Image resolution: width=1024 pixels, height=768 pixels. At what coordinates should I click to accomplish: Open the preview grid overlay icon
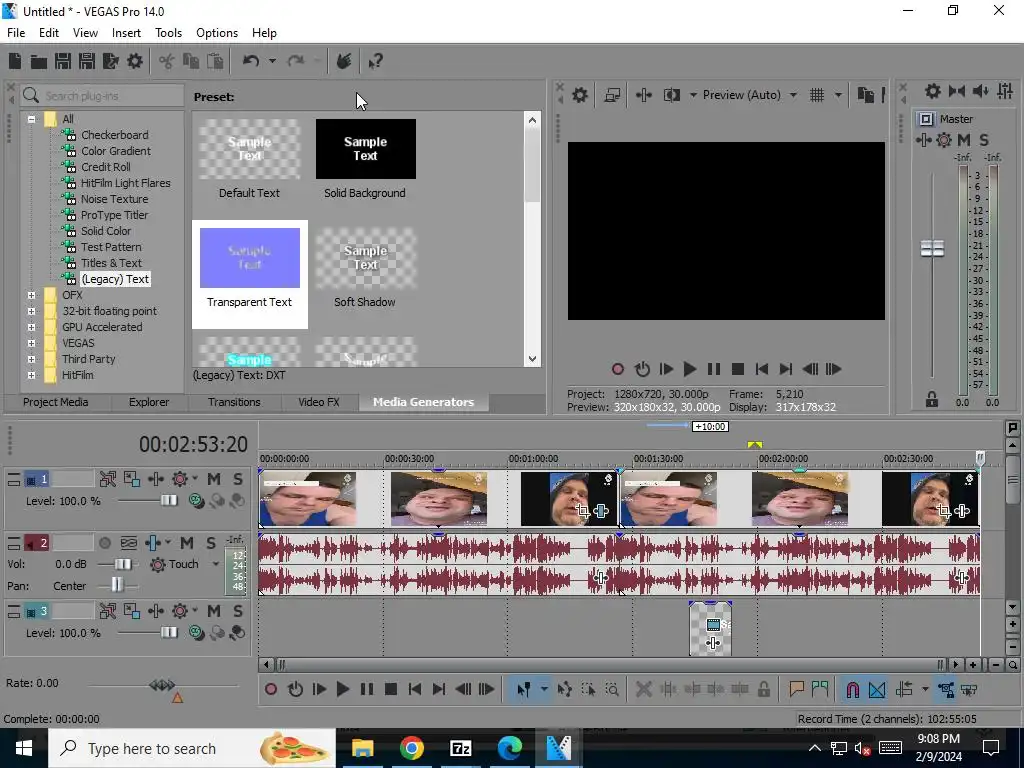coord(817,95)
